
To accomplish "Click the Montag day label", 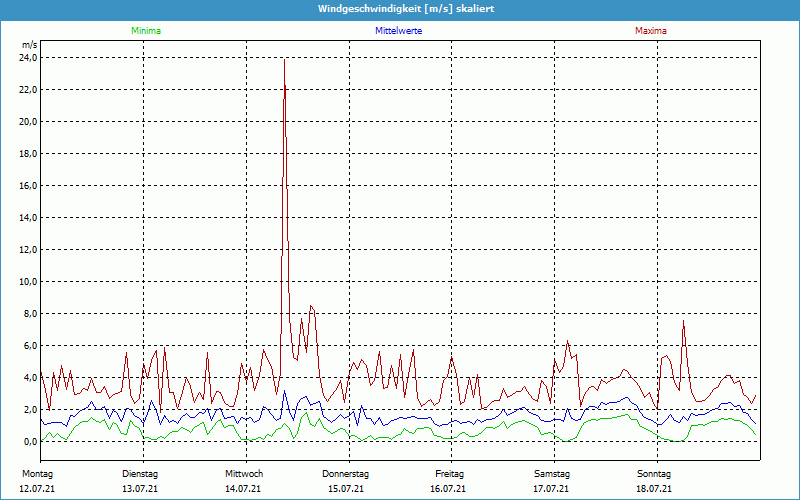I will tap(37, 474).
